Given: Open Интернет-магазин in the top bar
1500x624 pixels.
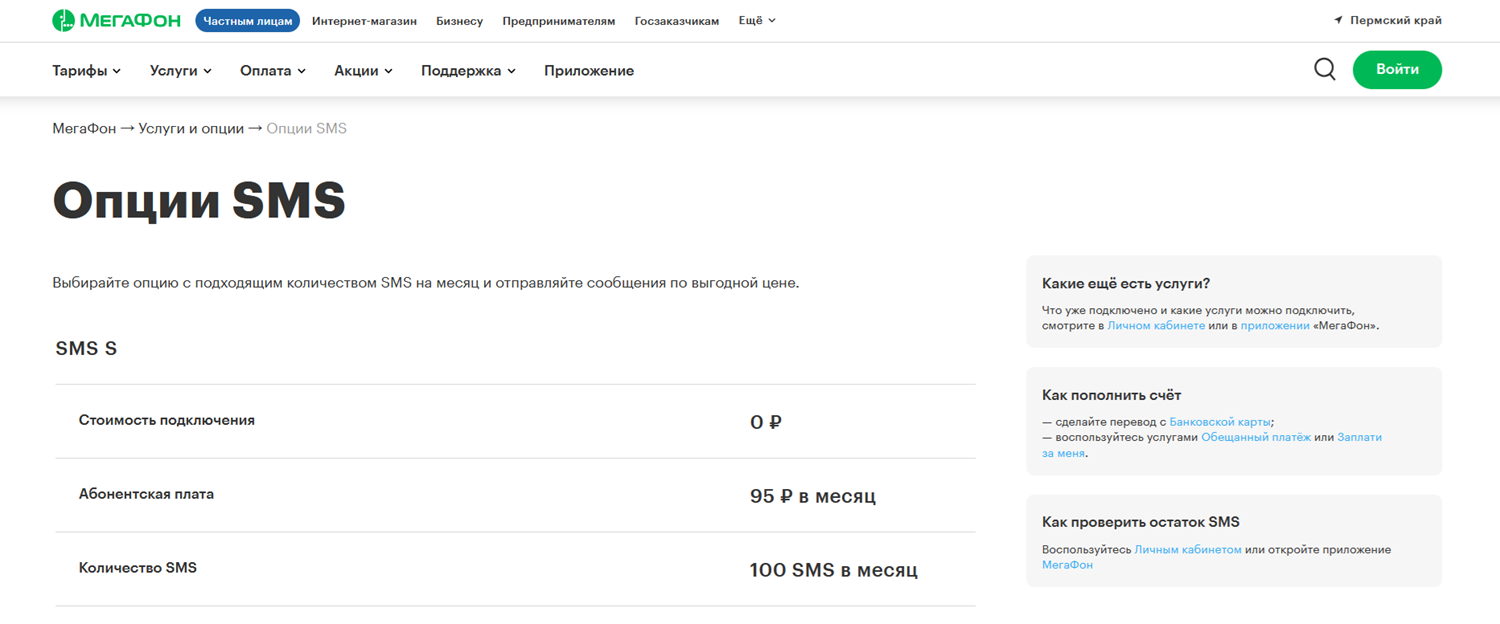Looking at the screenshot, I should click(364, 21).
